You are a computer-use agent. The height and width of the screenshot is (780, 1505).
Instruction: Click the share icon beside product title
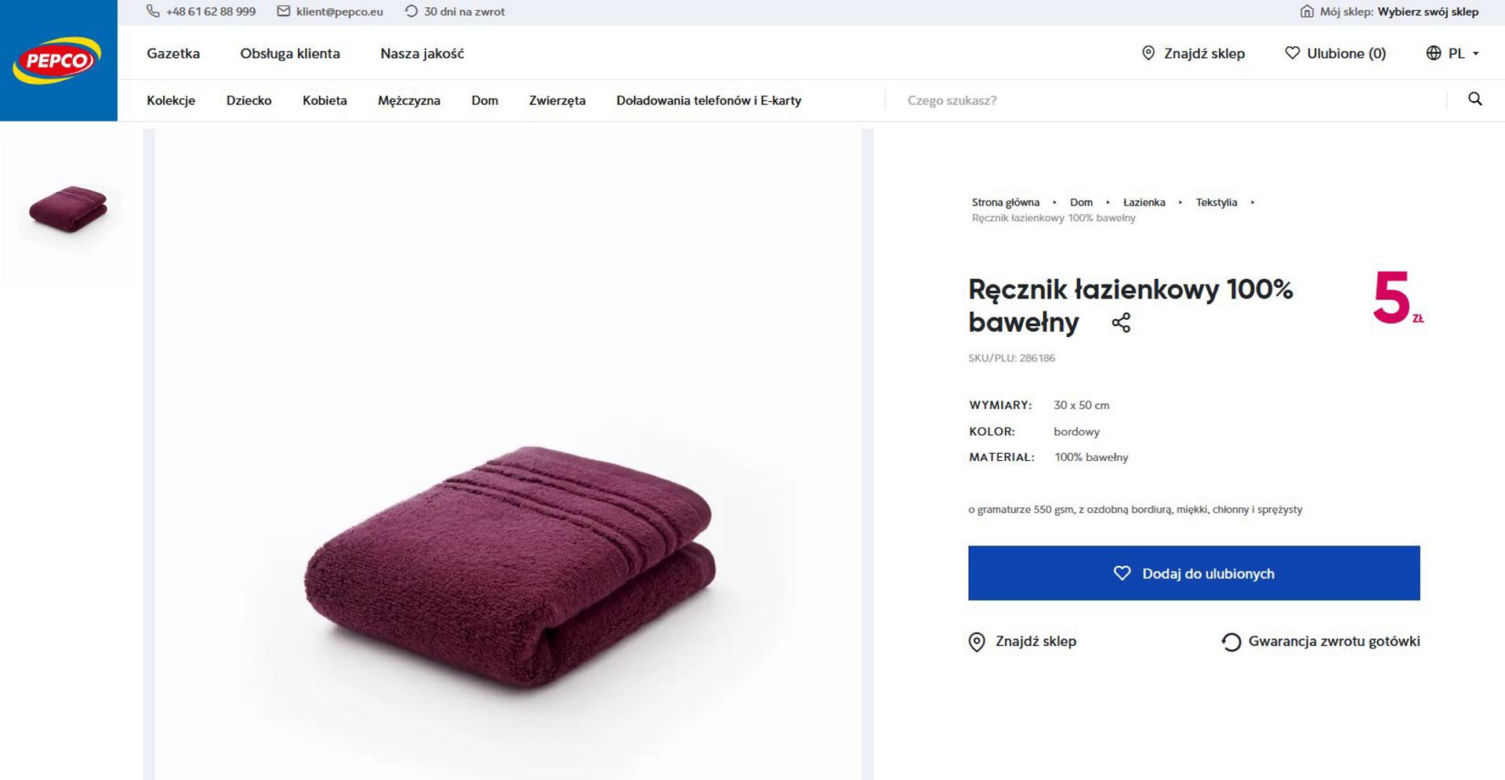[x=1121, y=323]
